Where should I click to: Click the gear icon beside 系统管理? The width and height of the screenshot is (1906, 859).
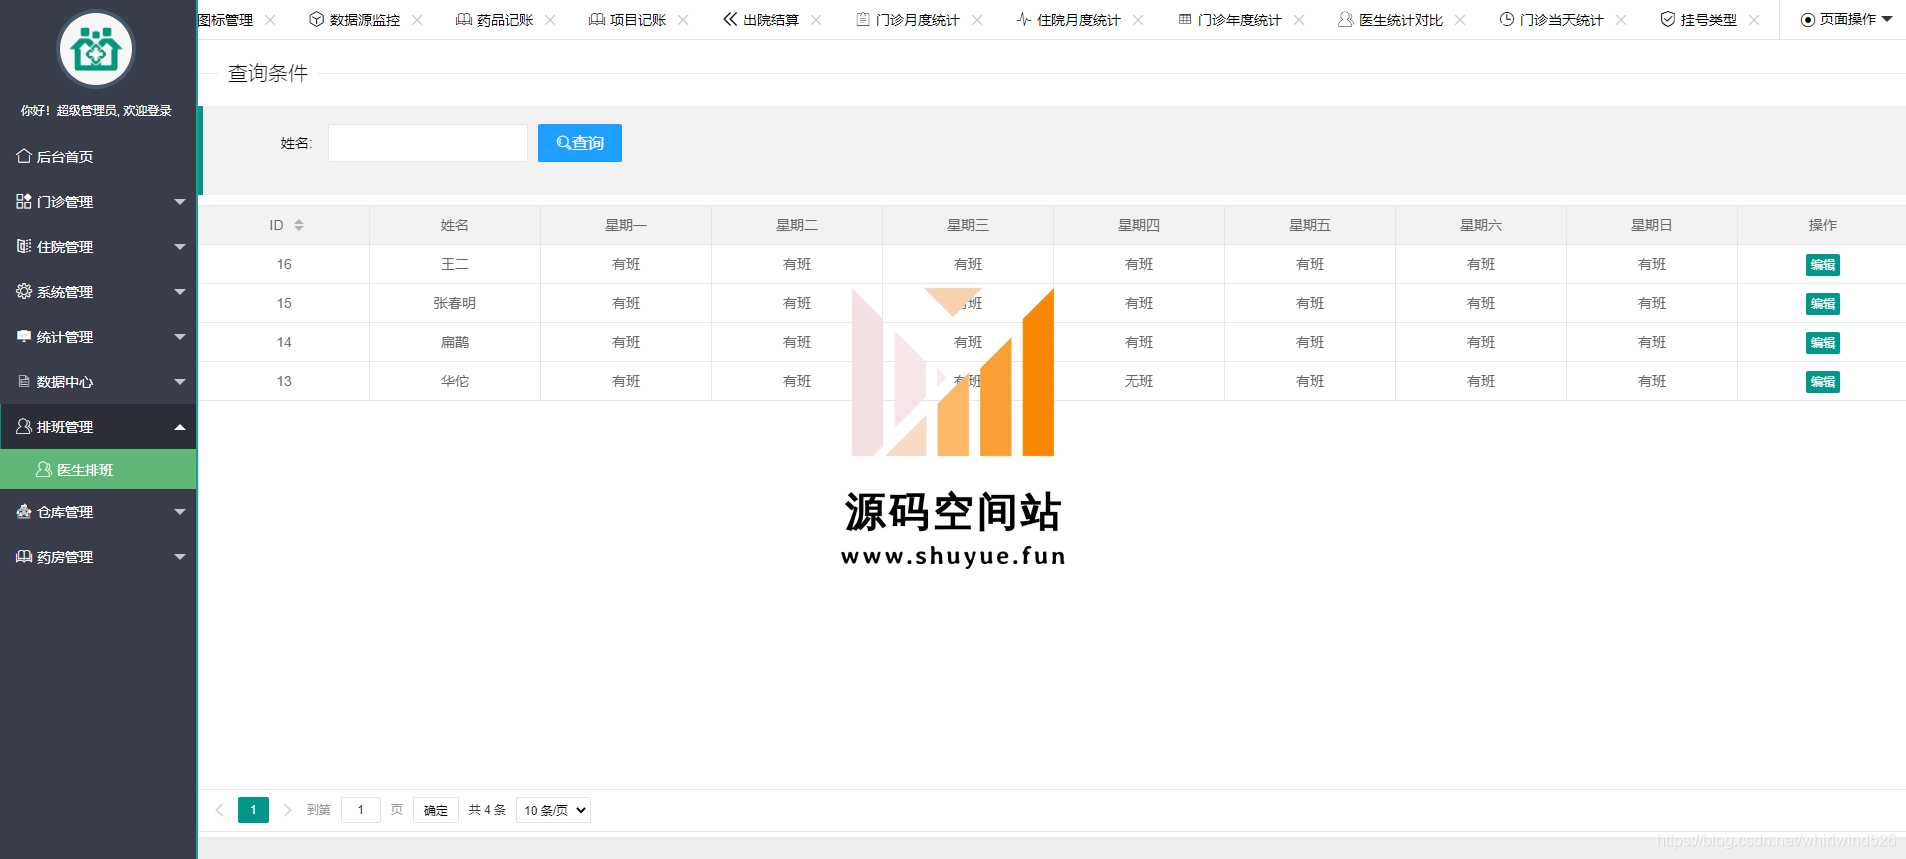pos(24,291)
